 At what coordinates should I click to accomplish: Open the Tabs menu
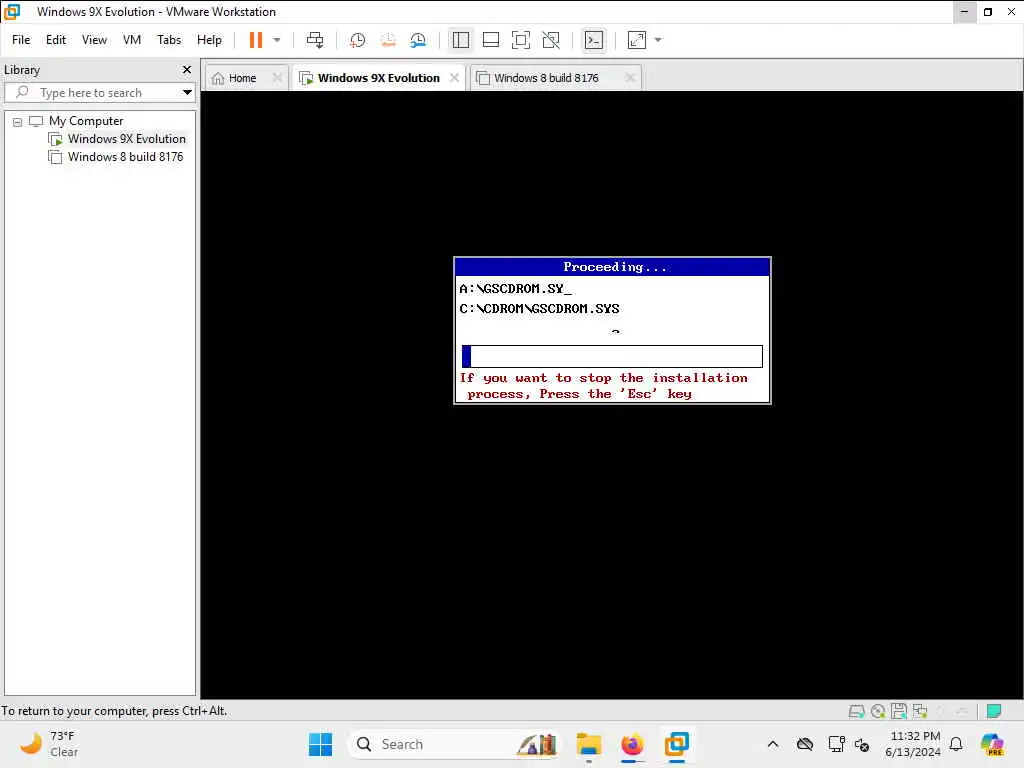(x=169, y=40)
